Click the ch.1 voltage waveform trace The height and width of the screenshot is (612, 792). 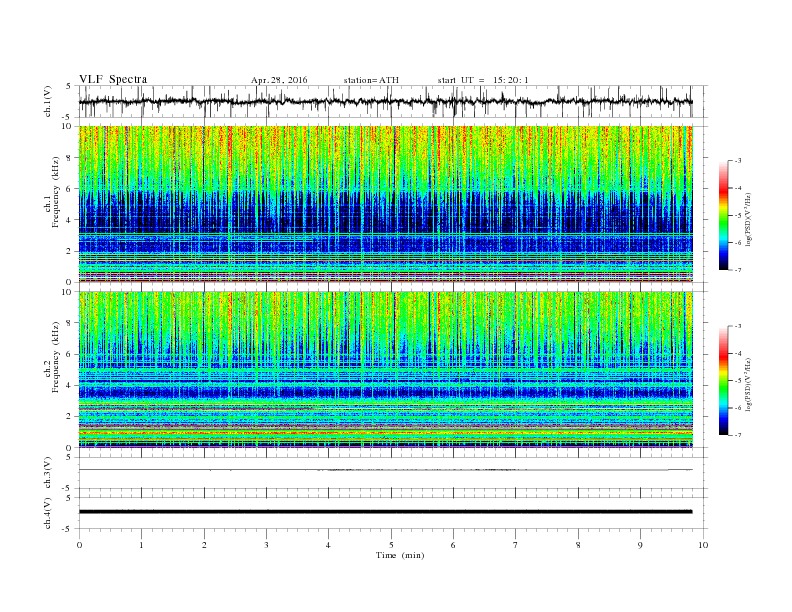pos(385,102)
